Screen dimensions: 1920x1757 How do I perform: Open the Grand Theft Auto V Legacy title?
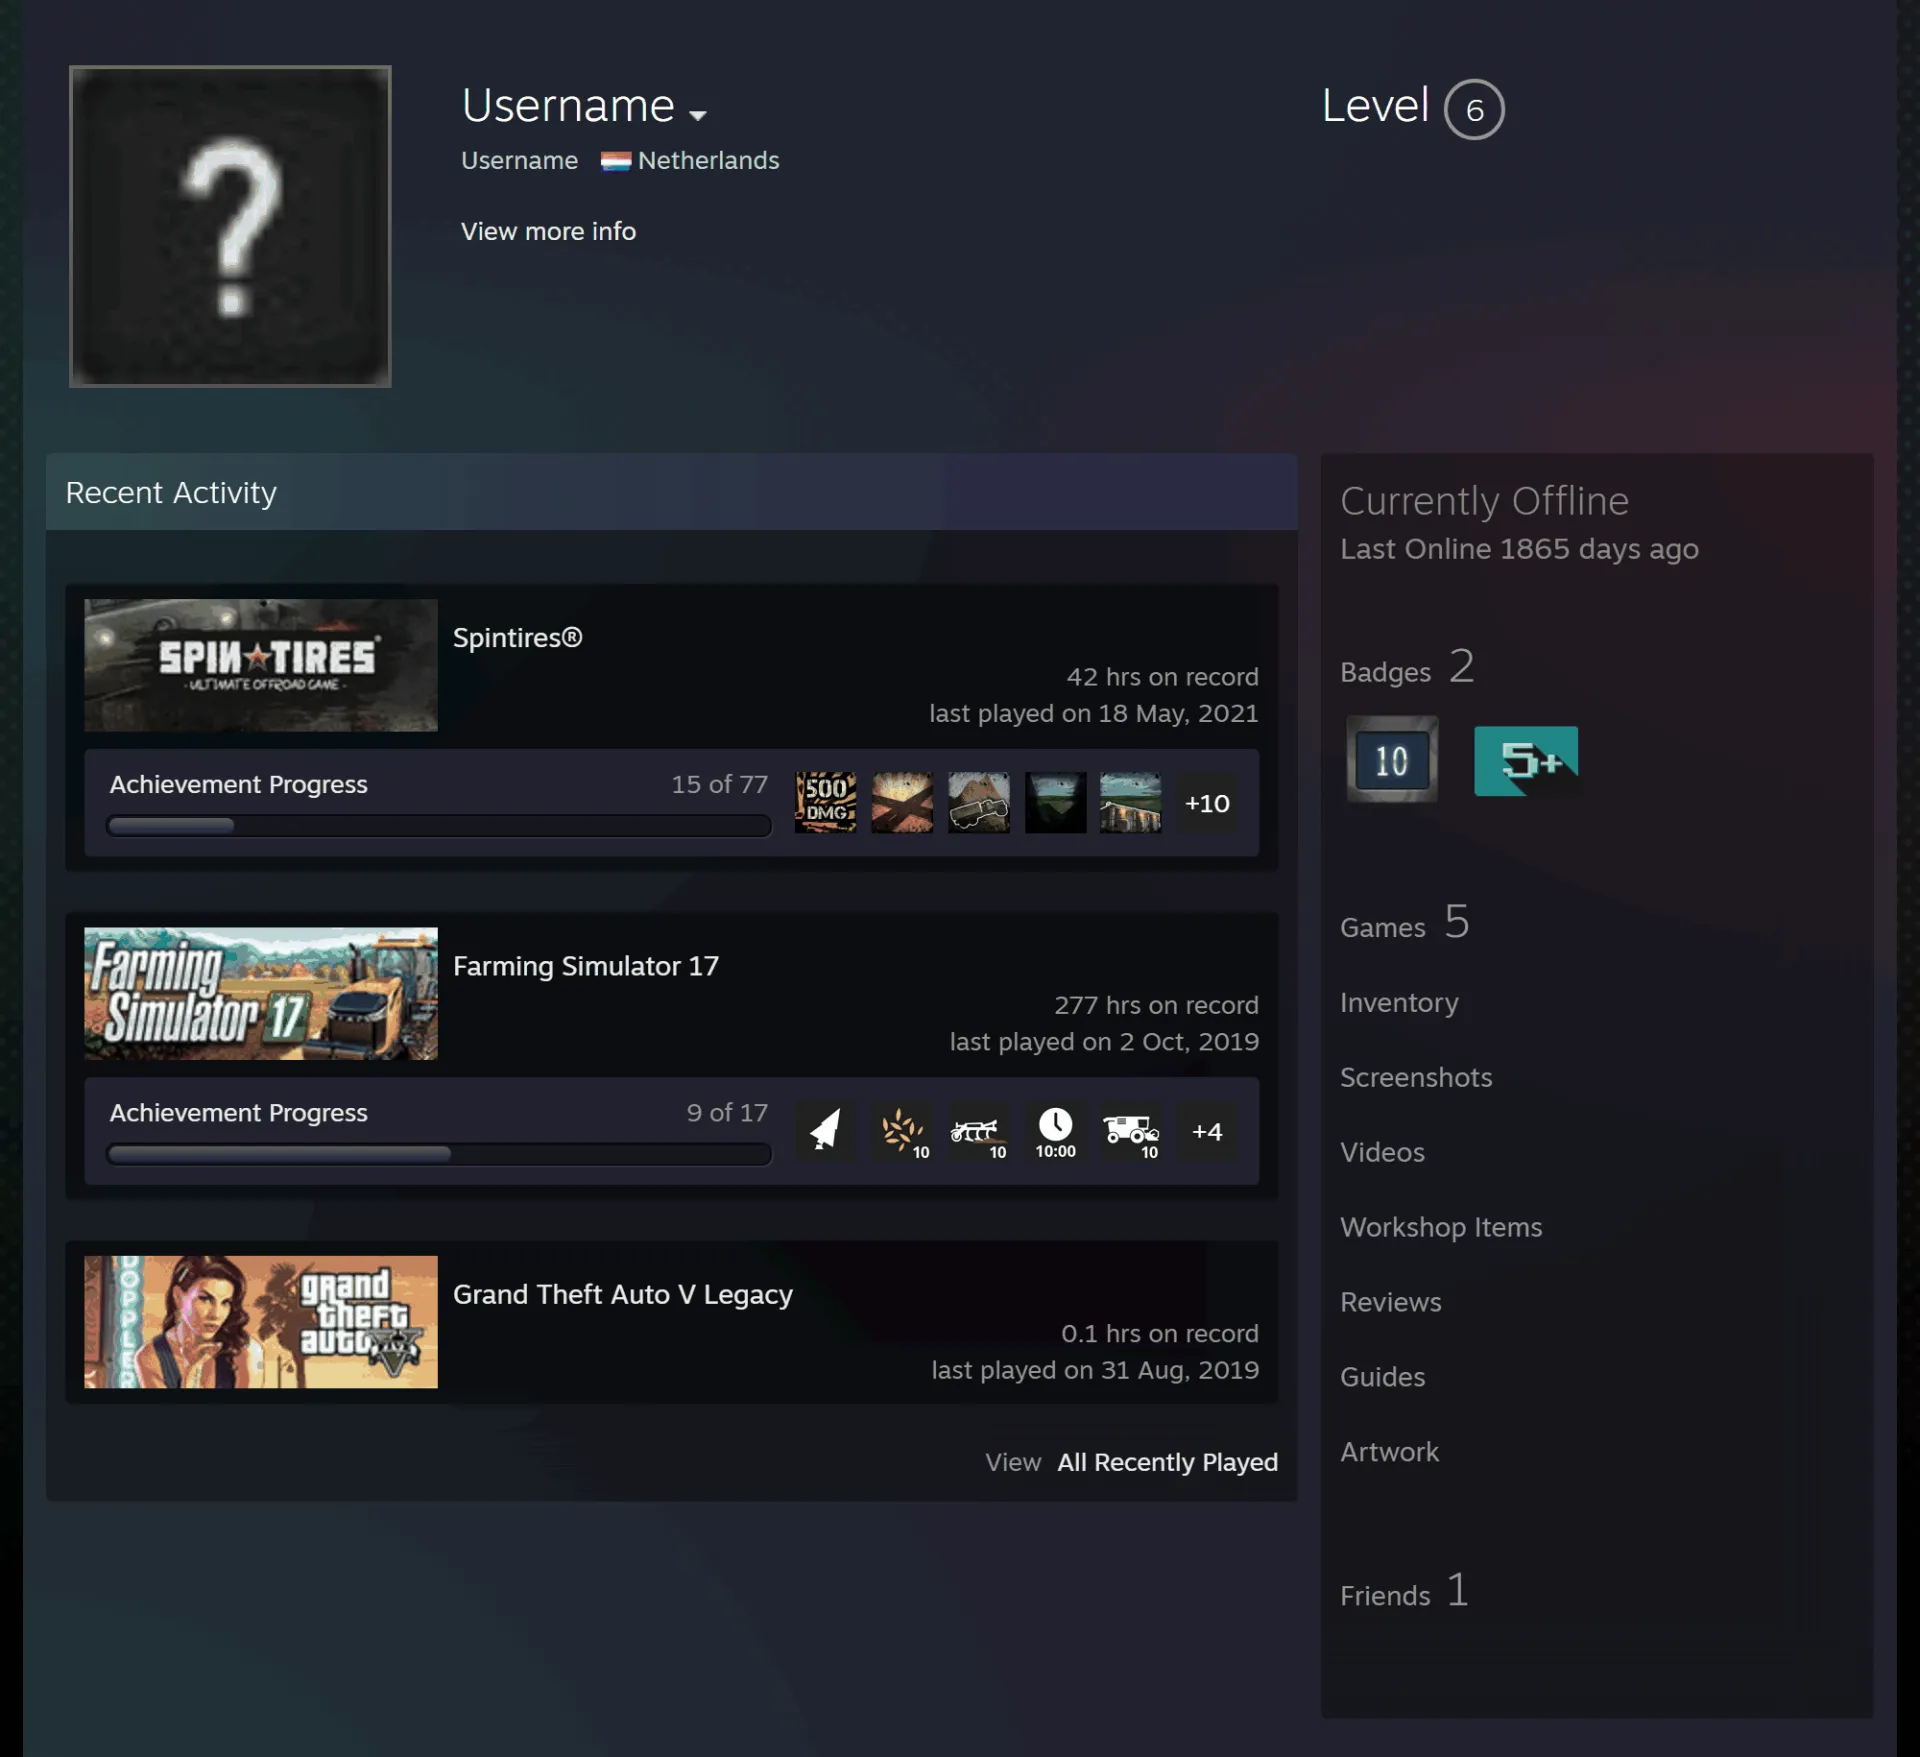pos(622,1294)
